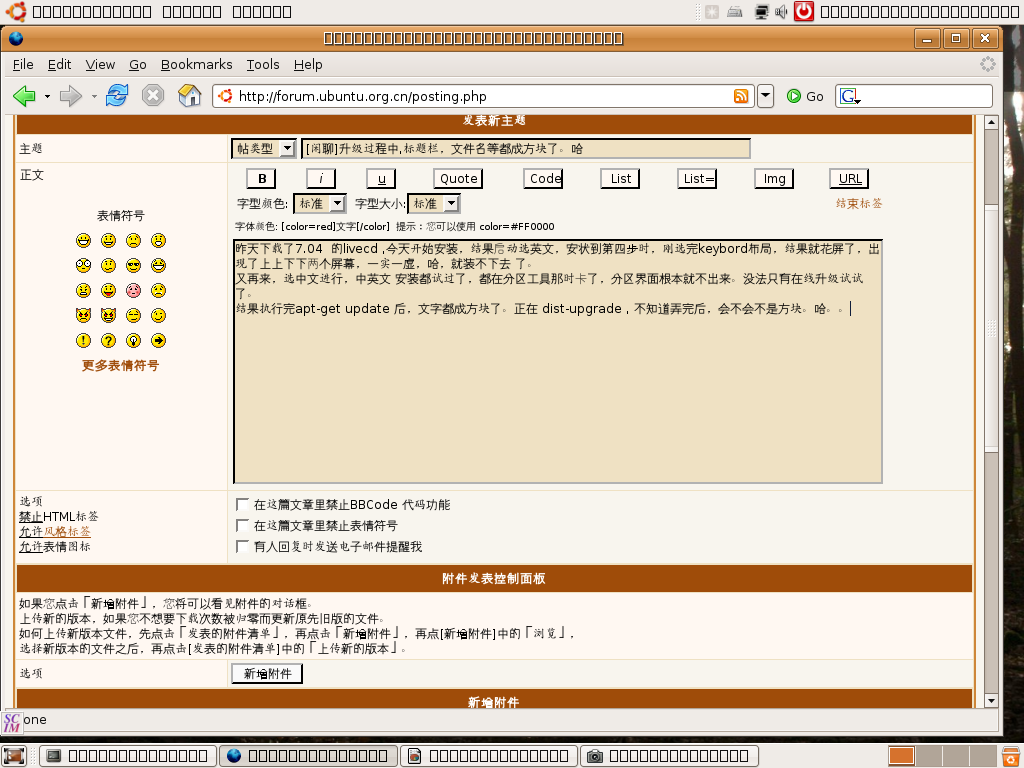Show desktop via bottom-left panel icon
1024x768 pixels.
14,756
